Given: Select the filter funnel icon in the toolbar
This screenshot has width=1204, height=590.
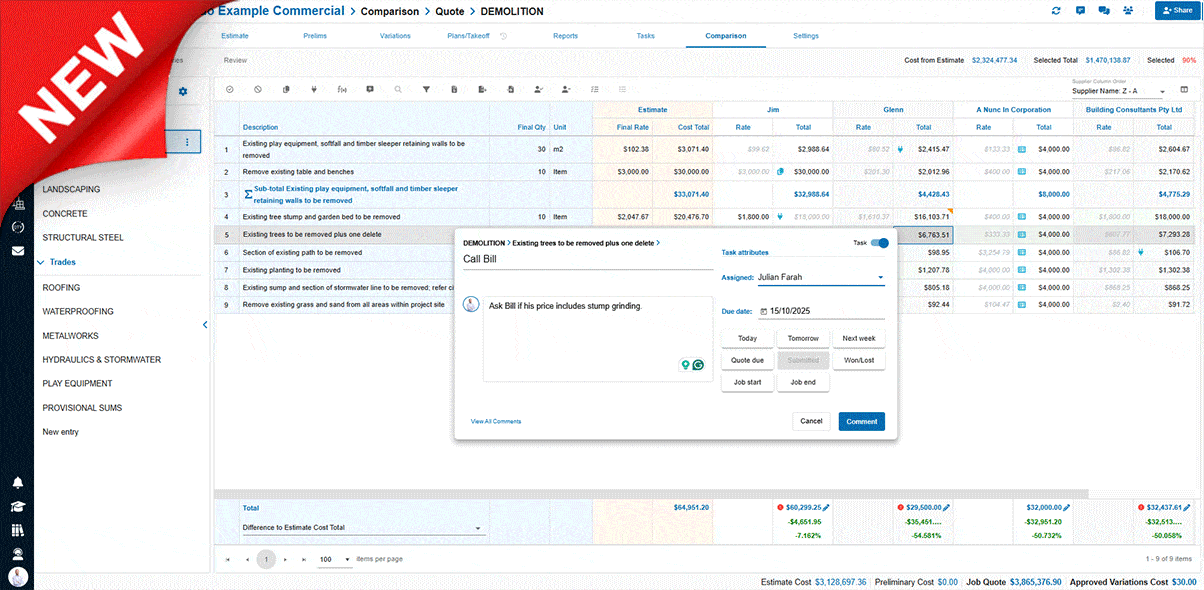Looking at the screenshot, I should [x=425, y=89].
